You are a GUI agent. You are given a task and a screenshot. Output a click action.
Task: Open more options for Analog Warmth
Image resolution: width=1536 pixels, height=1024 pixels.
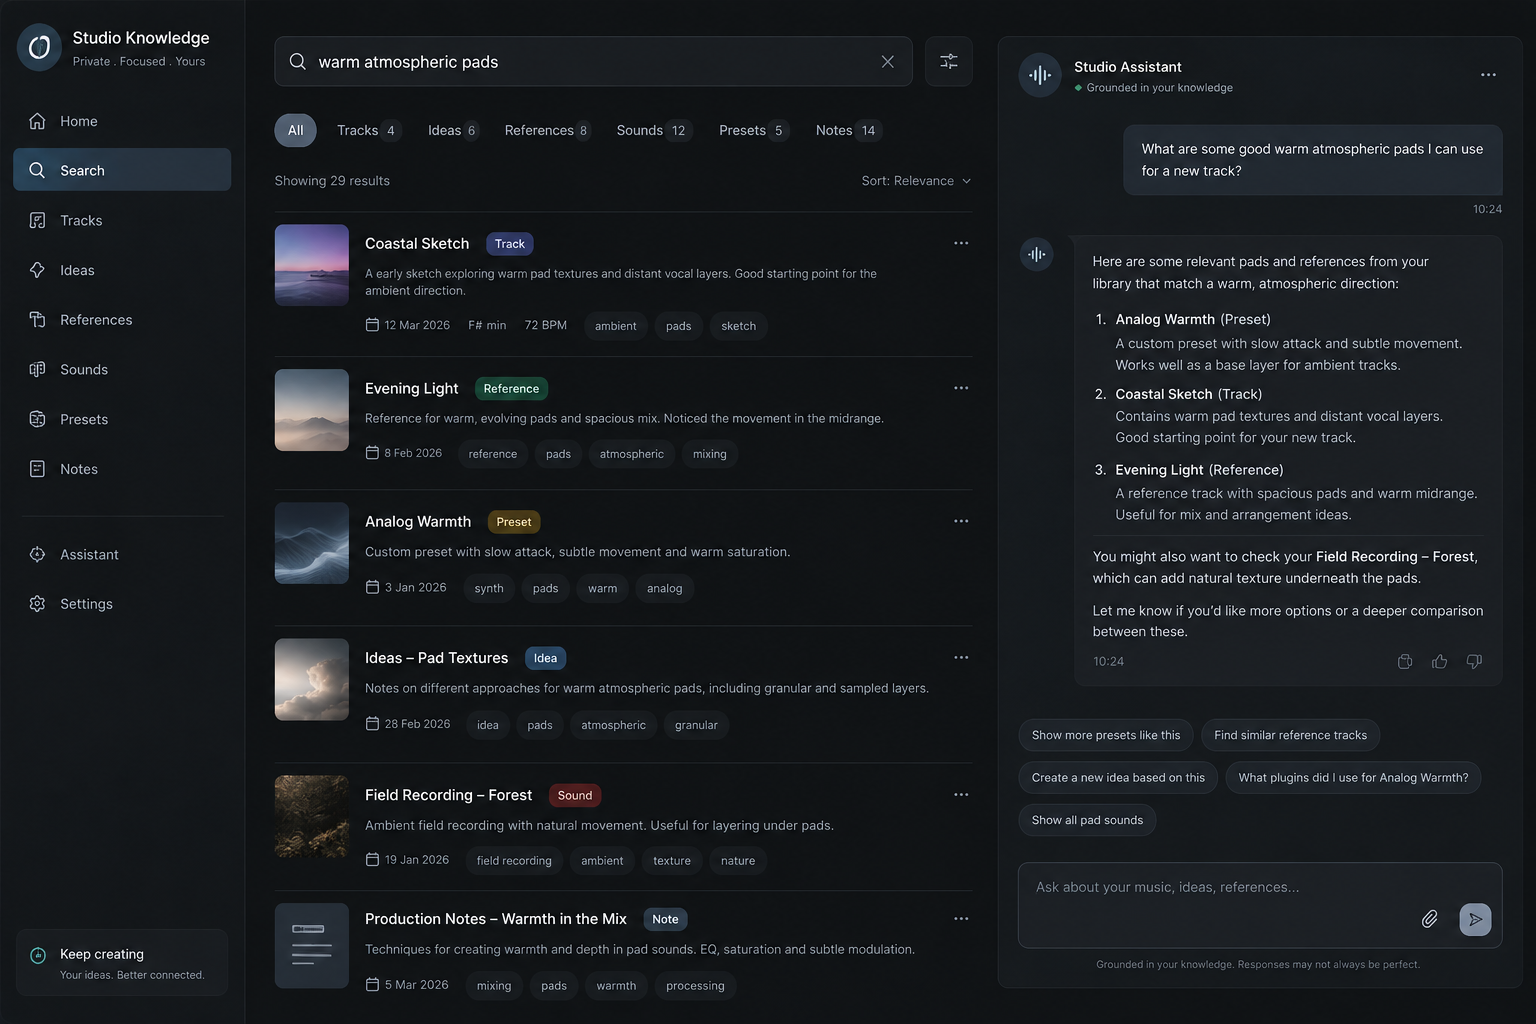pos(961,521)
